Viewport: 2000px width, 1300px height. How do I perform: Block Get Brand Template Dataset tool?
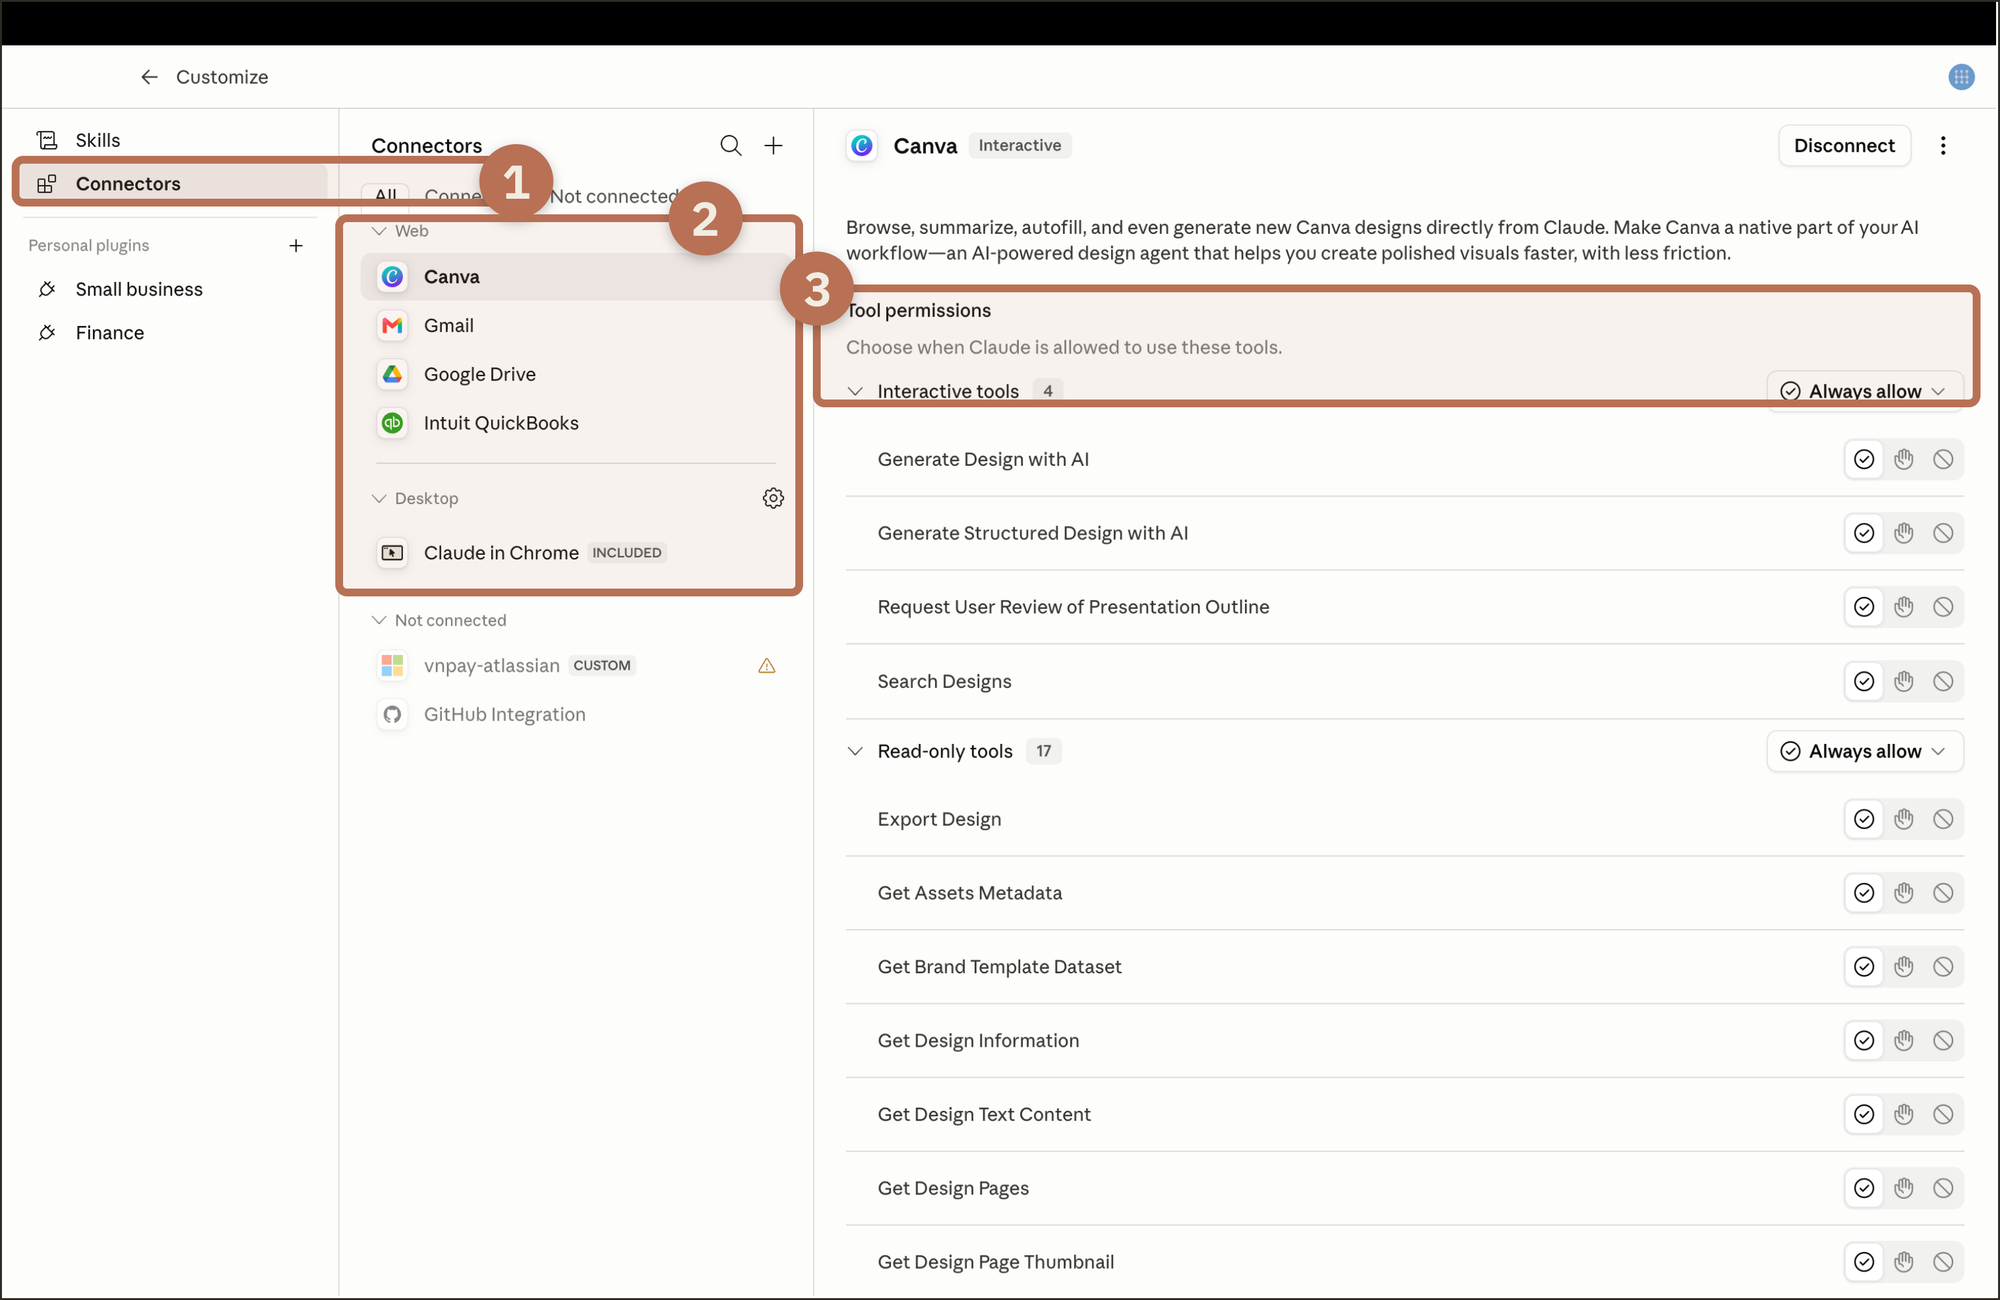click(x=1943, y=967)
